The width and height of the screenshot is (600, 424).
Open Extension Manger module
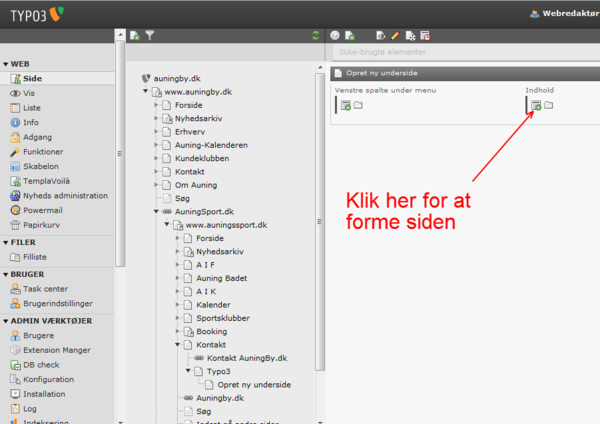pyautogui.click(x=57, y=350)
